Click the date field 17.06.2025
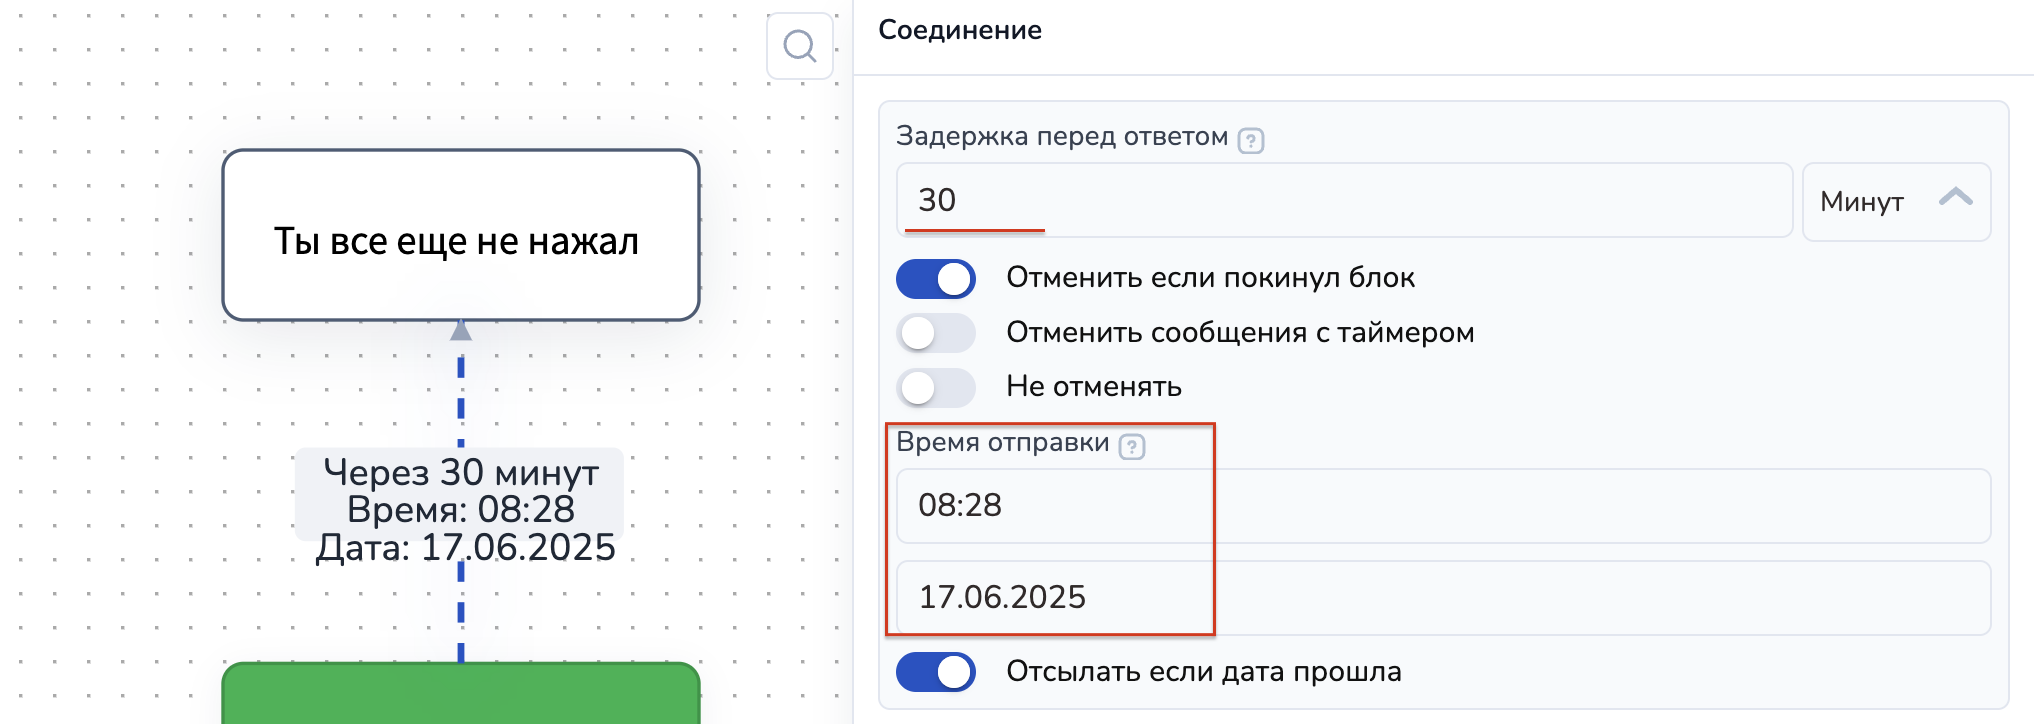Viewport: 2034px width, 724px height. [x=1443, y=598]
